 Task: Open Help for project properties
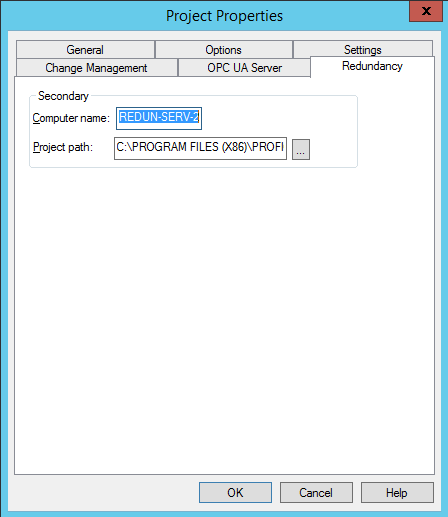[397, 492]
